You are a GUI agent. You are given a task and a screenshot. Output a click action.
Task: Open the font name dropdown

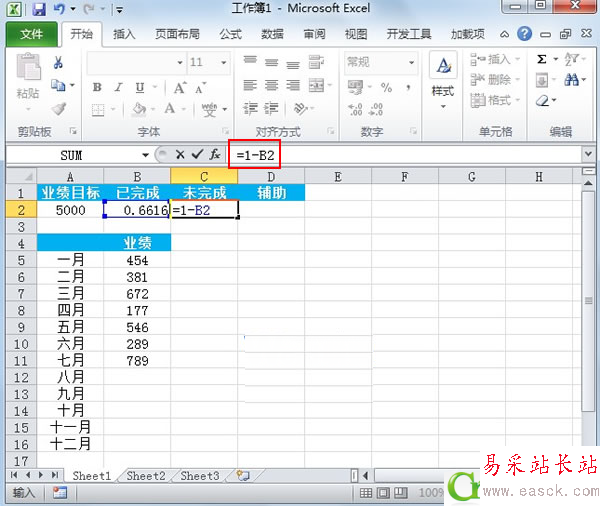[x=179, y=62]
